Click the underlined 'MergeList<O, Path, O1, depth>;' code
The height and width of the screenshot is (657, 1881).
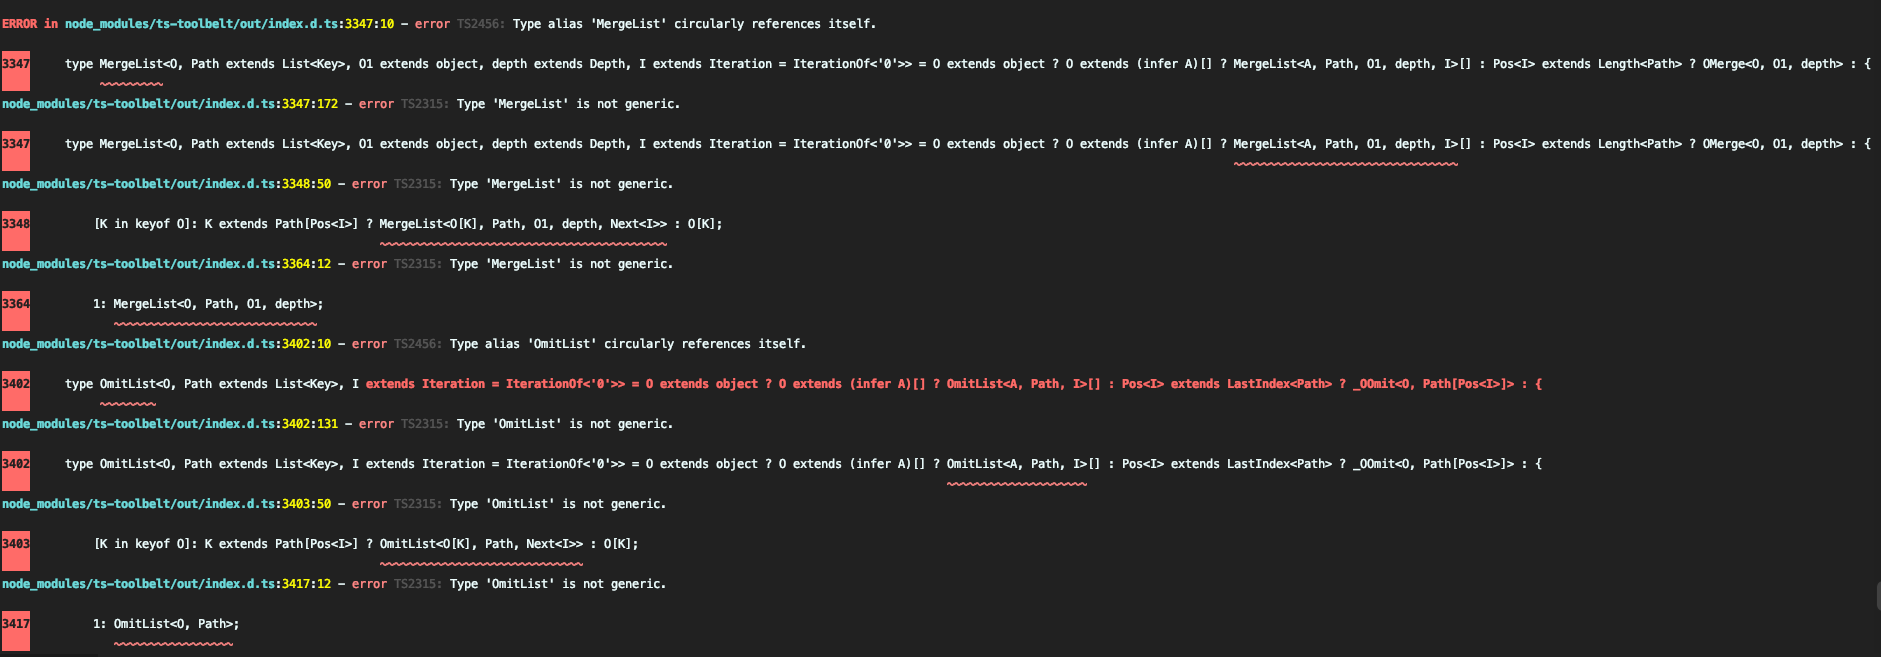point(218,304)
